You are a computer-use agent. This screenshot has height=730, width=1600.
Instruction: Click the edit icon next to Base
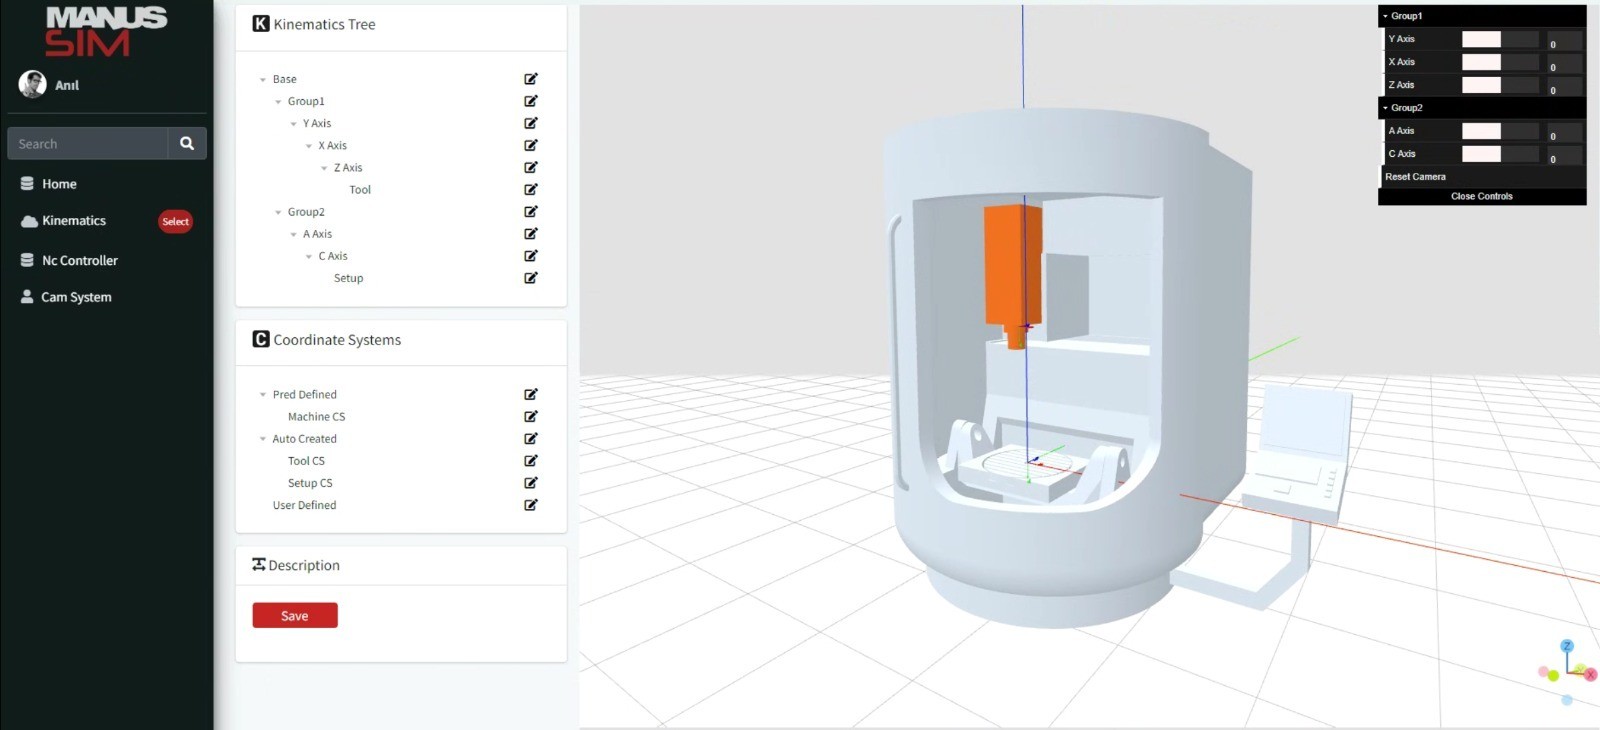point(531,79)
